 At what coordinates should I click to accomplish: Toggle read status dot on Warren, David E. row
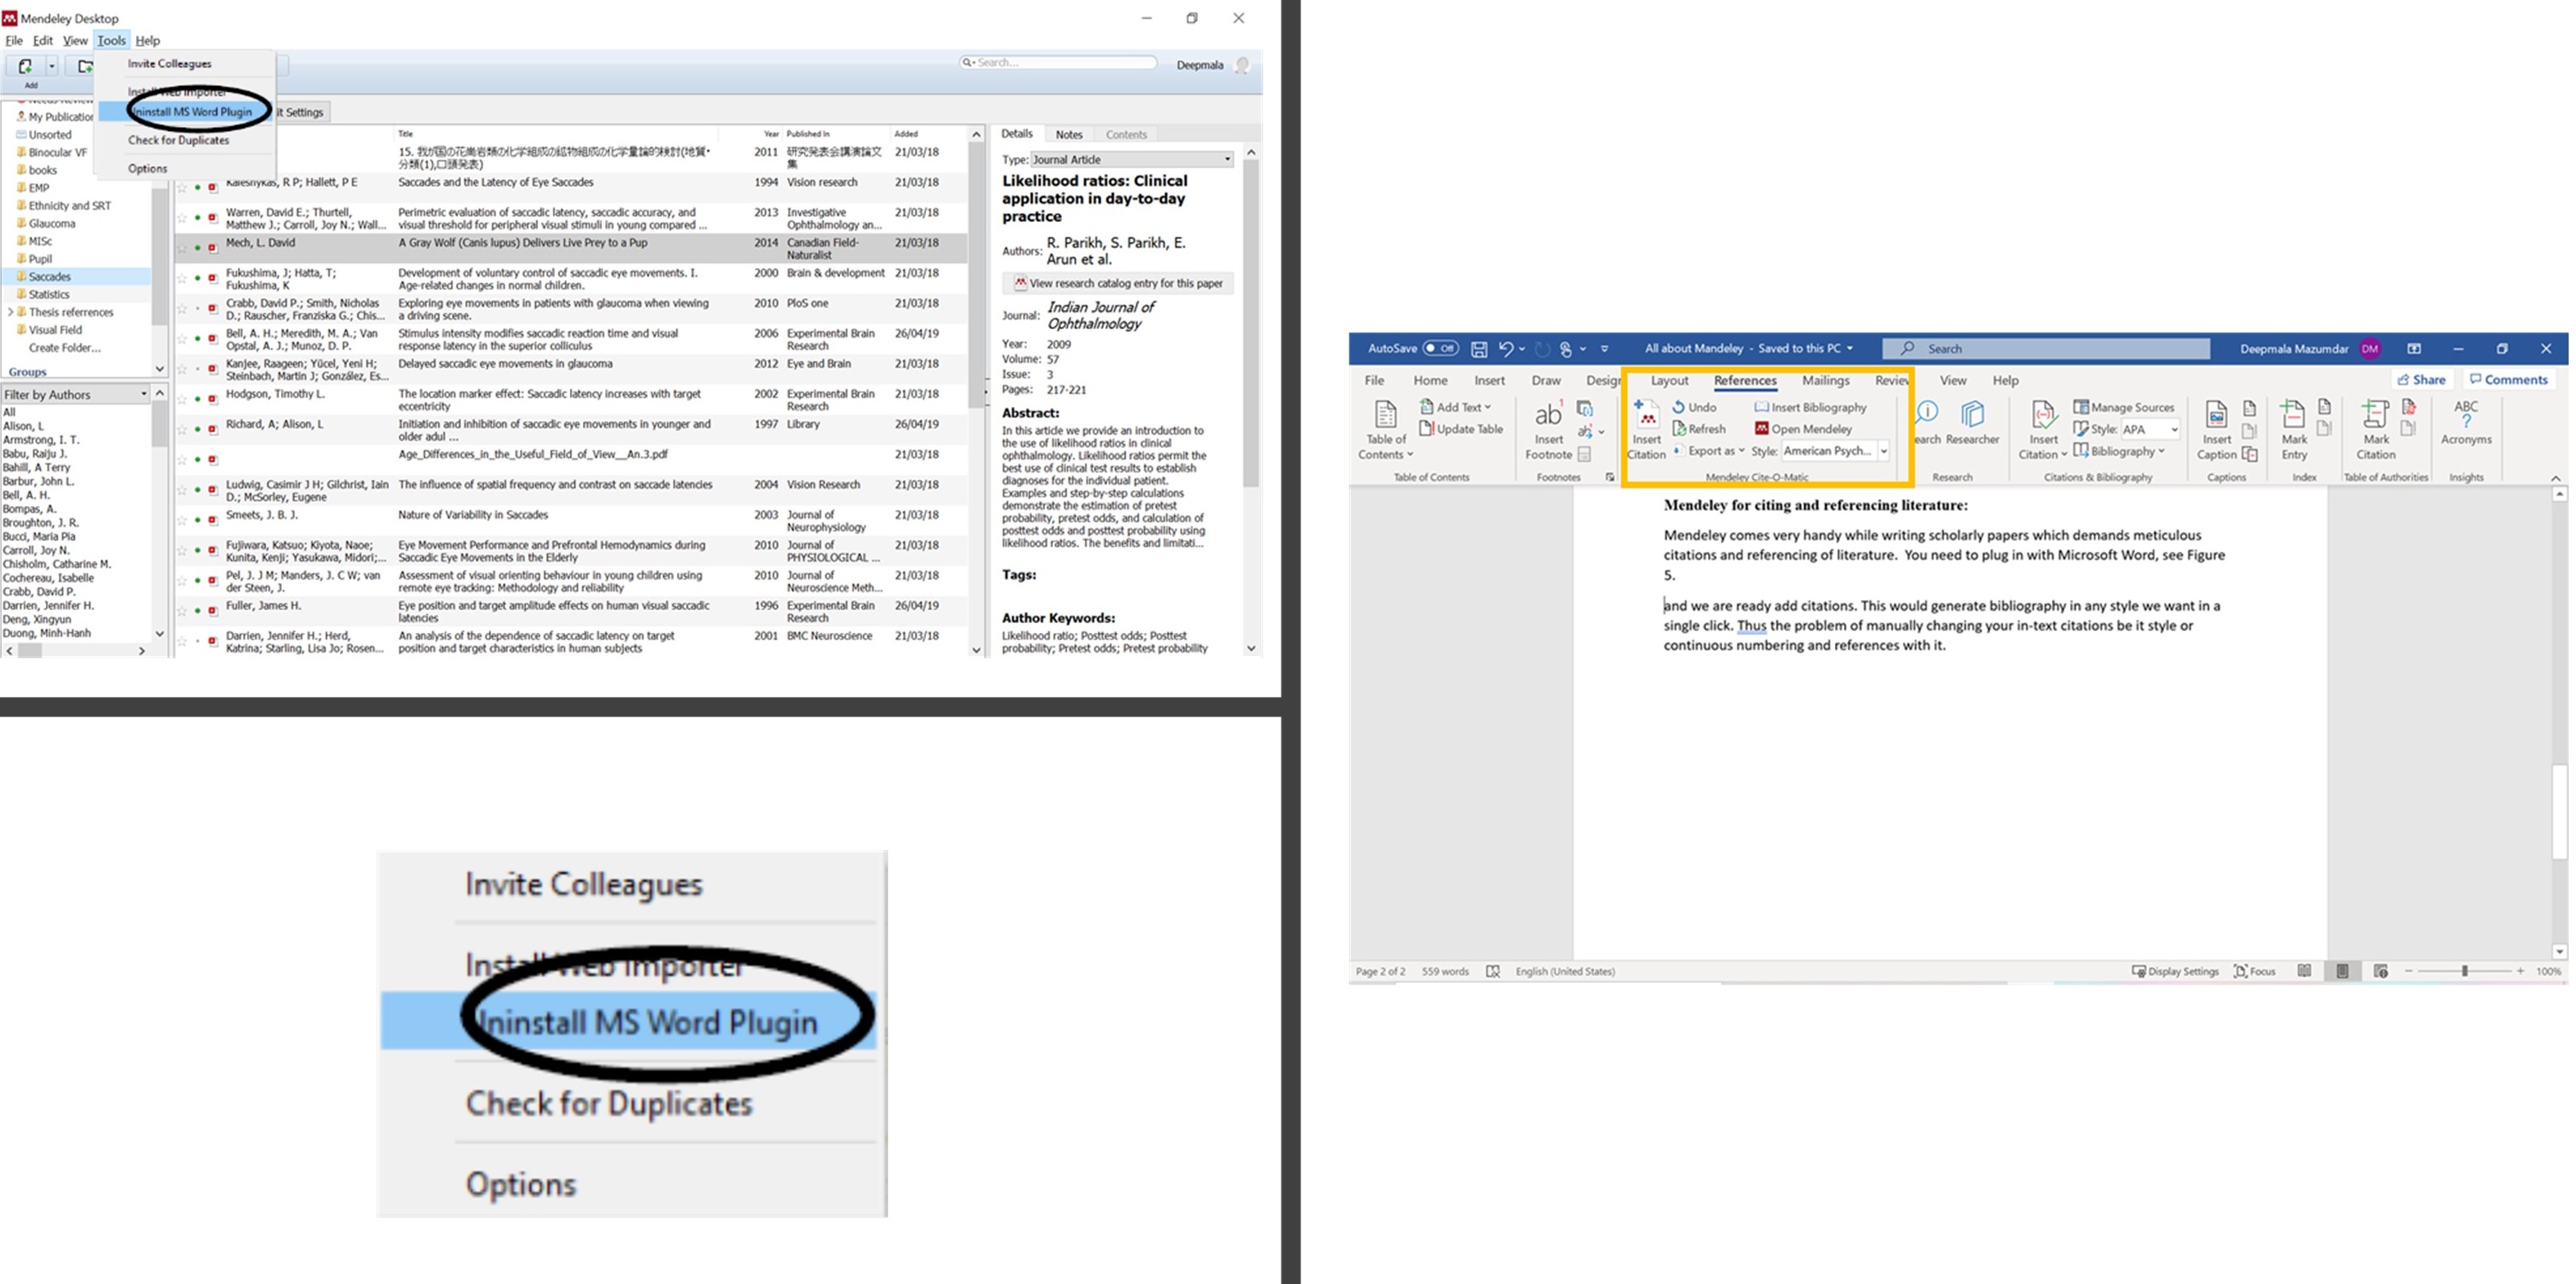pyautogui.click(x=198, y=217)
